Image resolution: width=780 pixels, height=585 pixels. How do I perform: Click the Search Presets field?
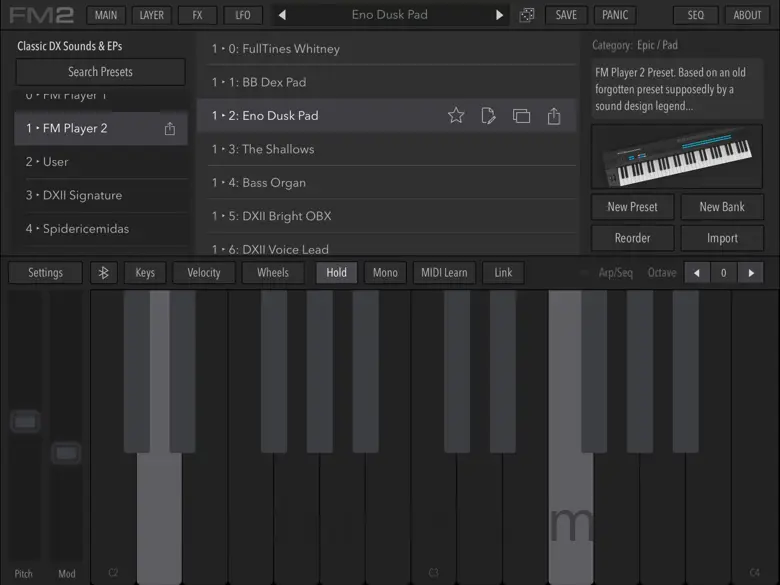[x=100, y=72]
